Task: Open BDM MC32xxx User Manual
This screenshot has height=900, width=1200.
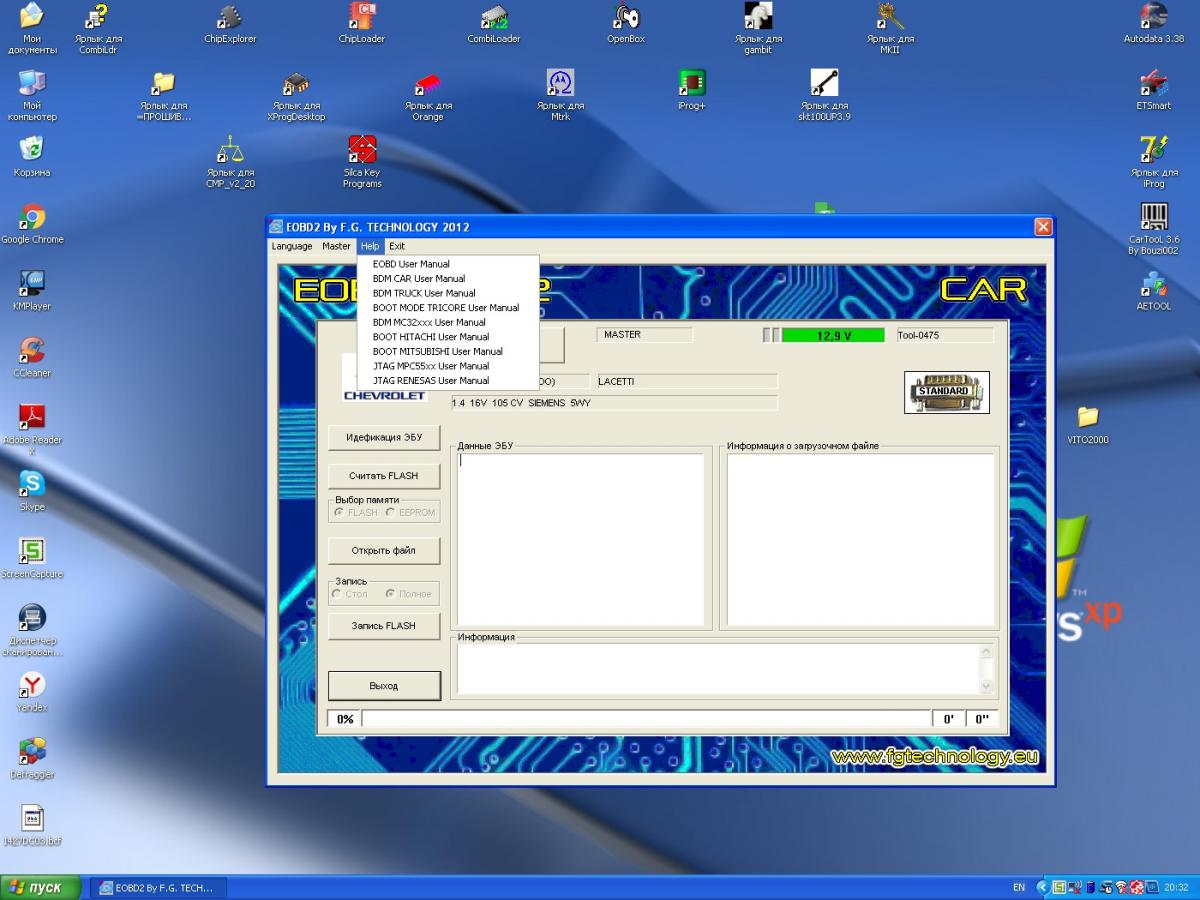Action: coord(448,322)
